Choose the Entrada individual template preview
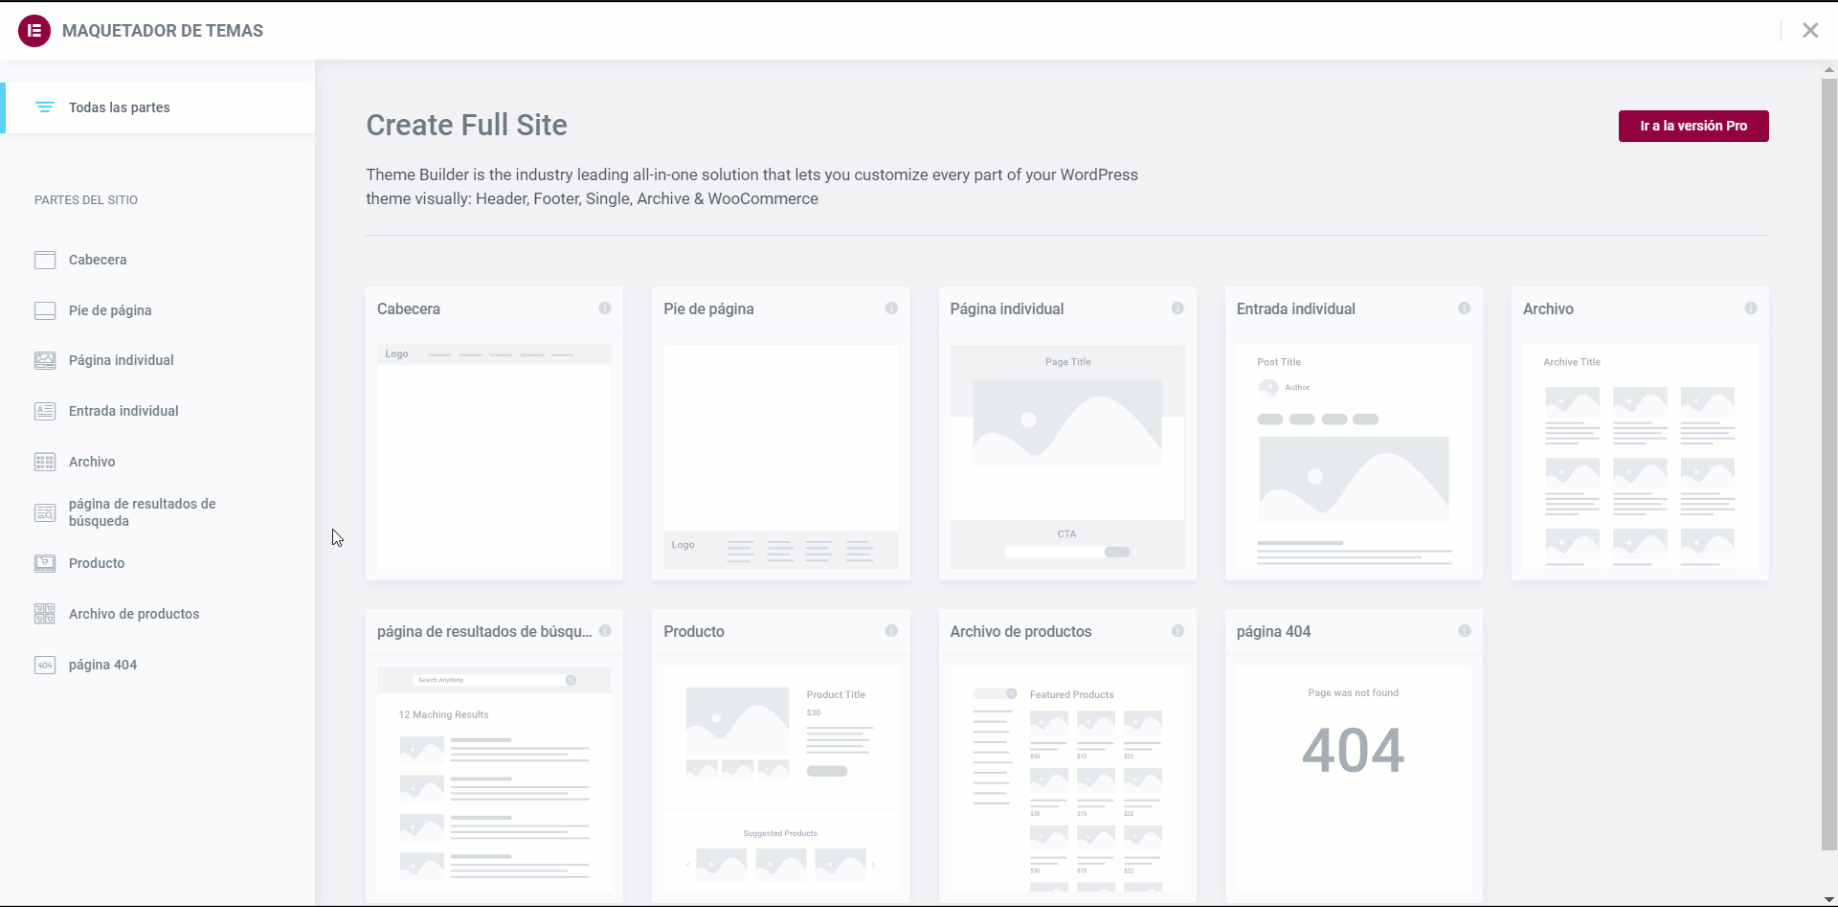This screenshot has width=1838, height=907. click(x=1353, y=456)
